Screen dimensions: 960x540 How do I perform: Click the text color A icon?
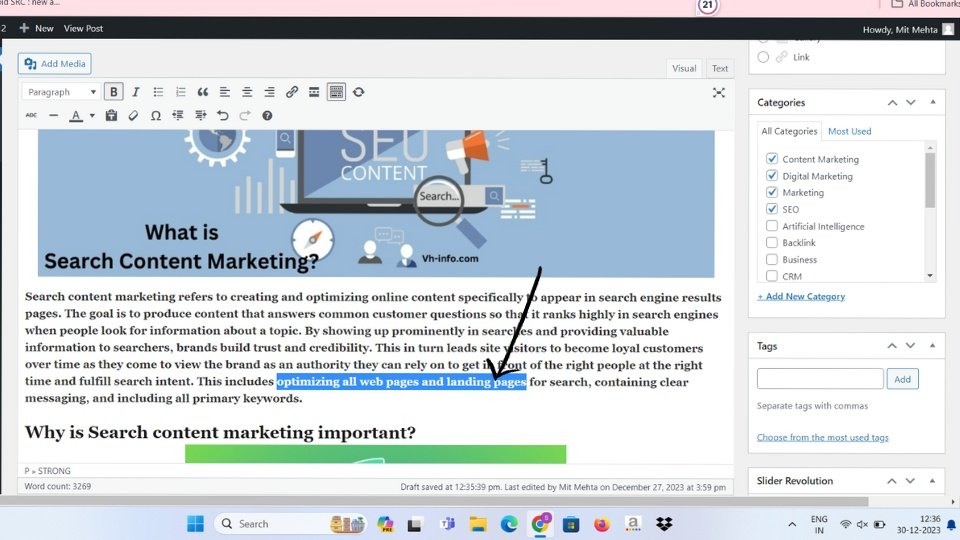pyautogui.click(x=75, y=115)
